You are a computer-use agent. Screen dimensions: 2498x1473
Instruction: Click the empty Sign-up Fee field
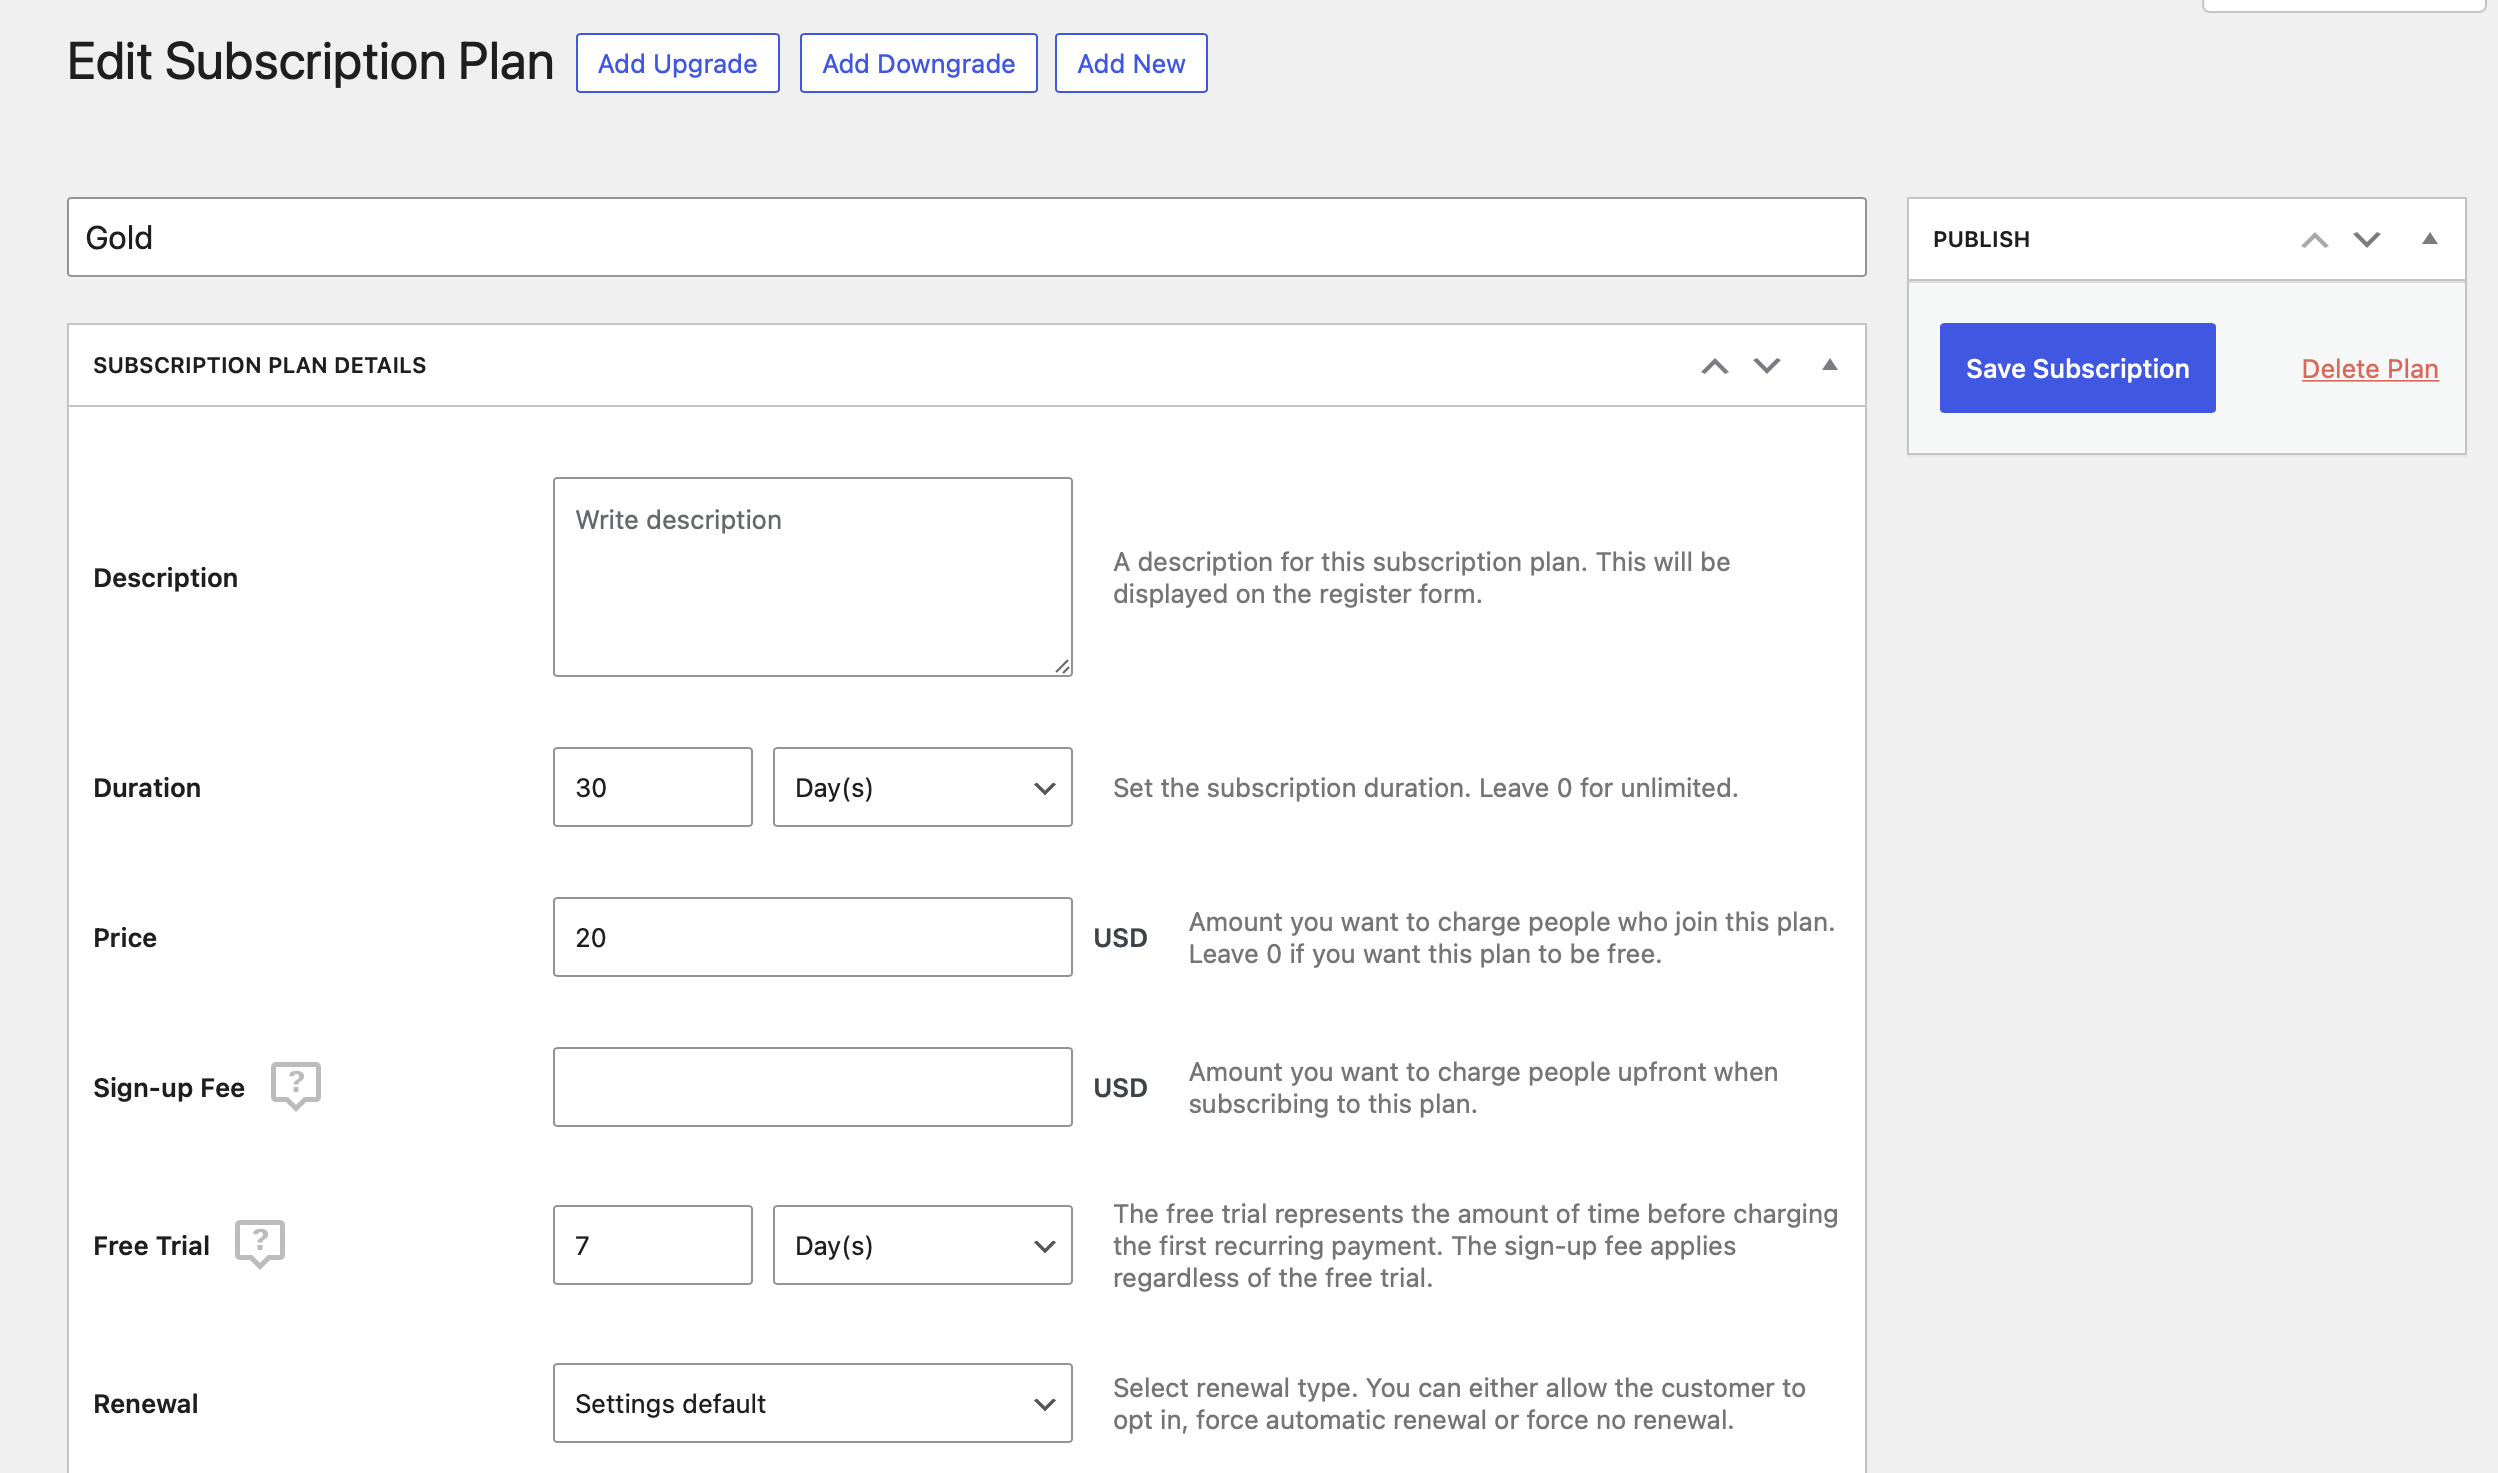(x=812, y=1087)
